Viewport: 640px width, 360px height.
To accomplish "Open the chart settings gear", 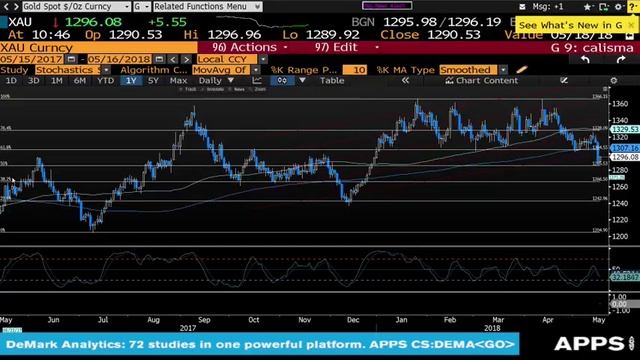I will (x=613, y=80).
